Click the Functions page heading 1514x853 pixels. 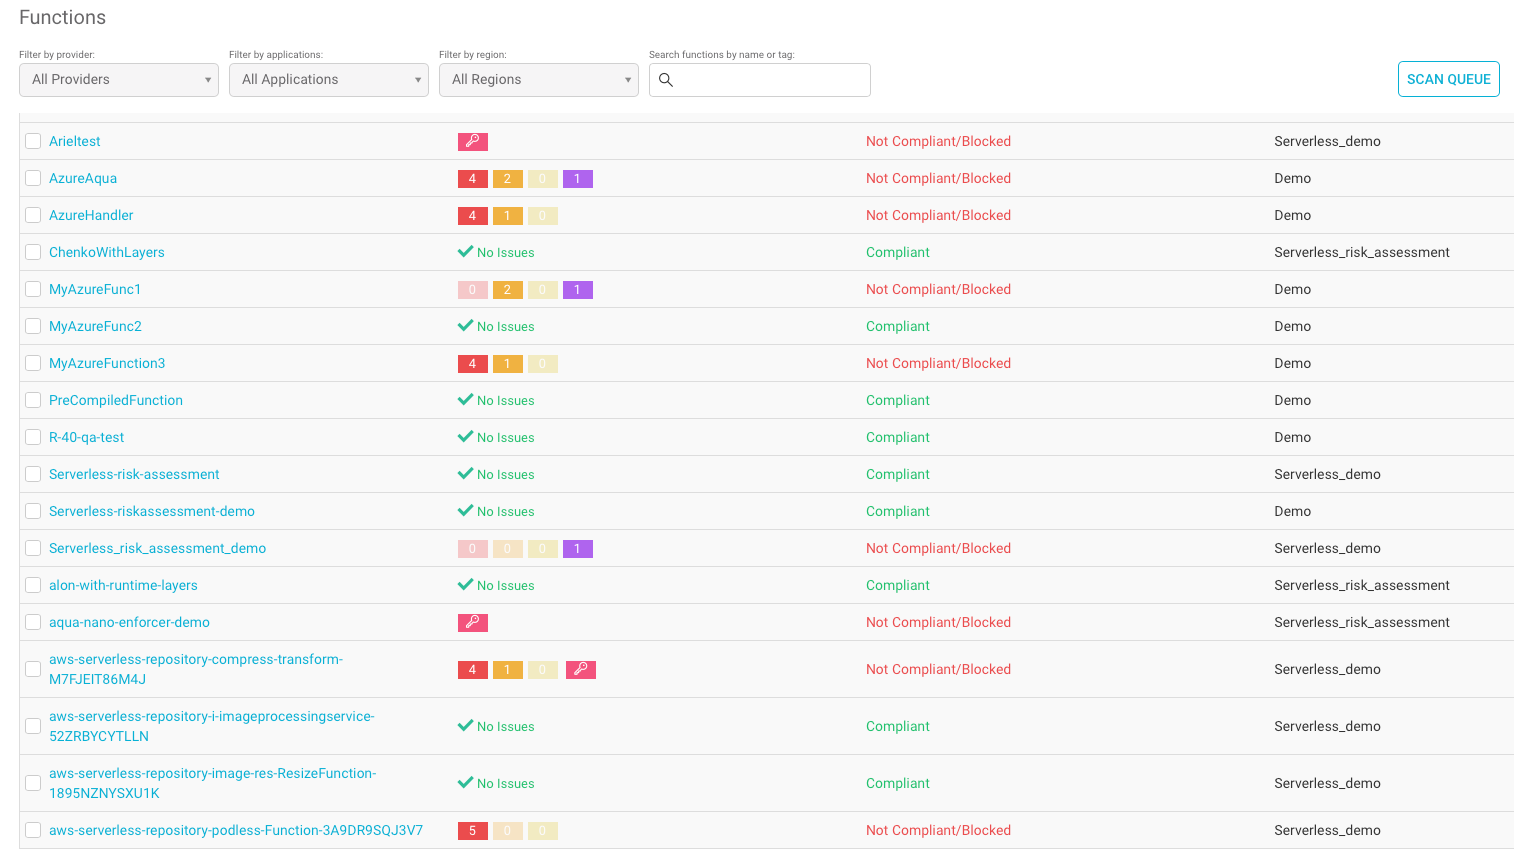point(62,17)
